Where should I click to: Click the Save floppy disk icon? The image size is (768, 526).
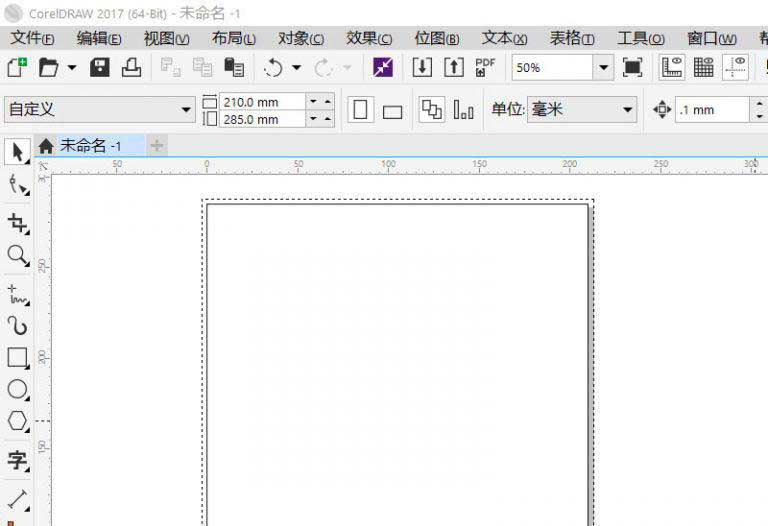(x=100, y=68)
